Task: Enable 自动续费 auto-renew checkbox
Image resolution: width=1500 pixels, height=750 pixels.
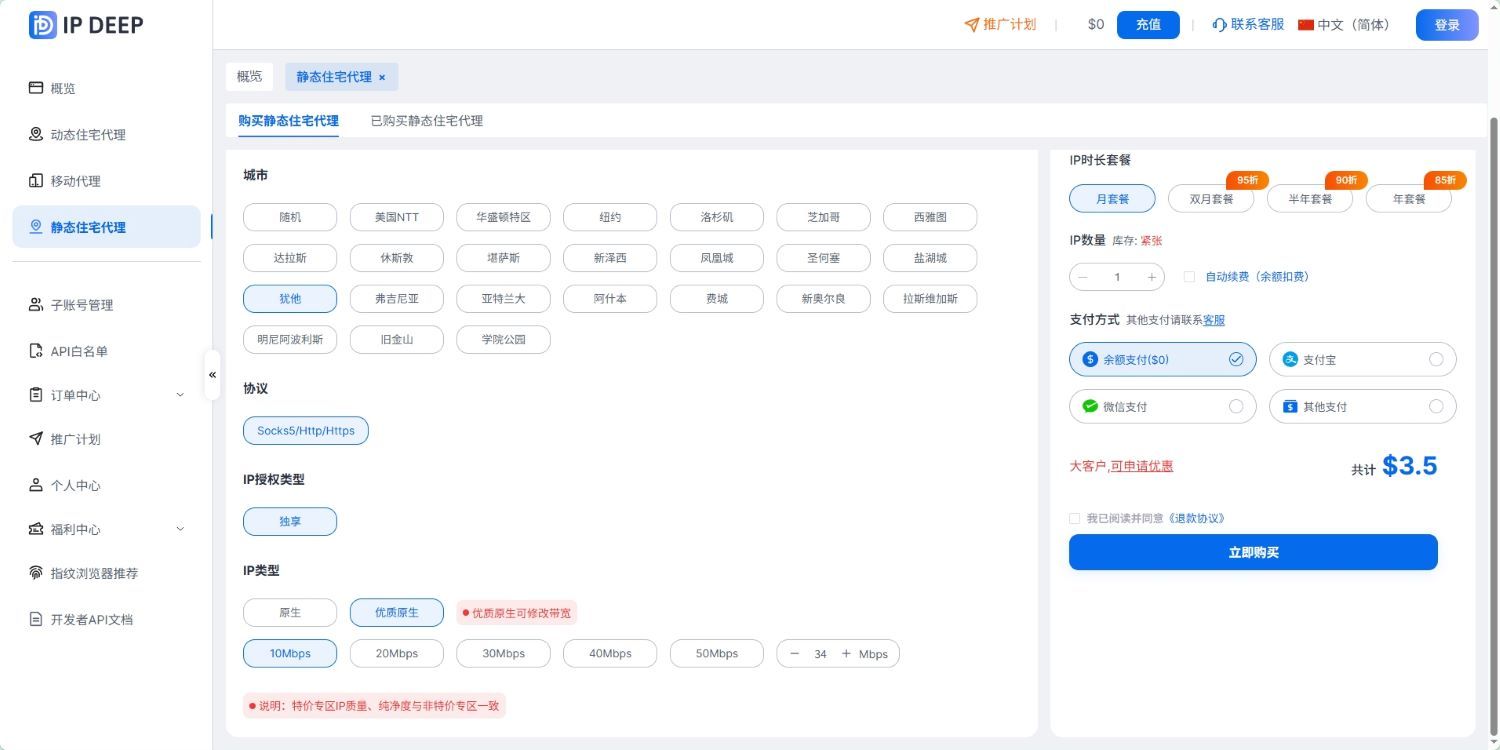Action: tap(1189, 277)
